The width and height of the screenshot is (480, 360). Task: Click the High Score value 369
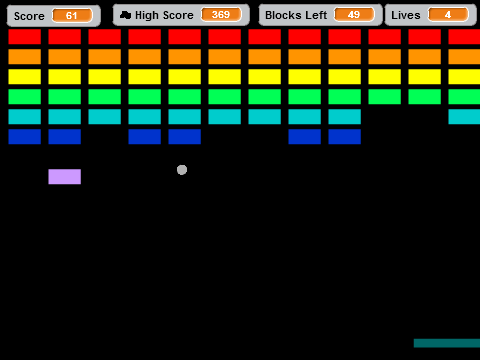[x=221, y=15]
